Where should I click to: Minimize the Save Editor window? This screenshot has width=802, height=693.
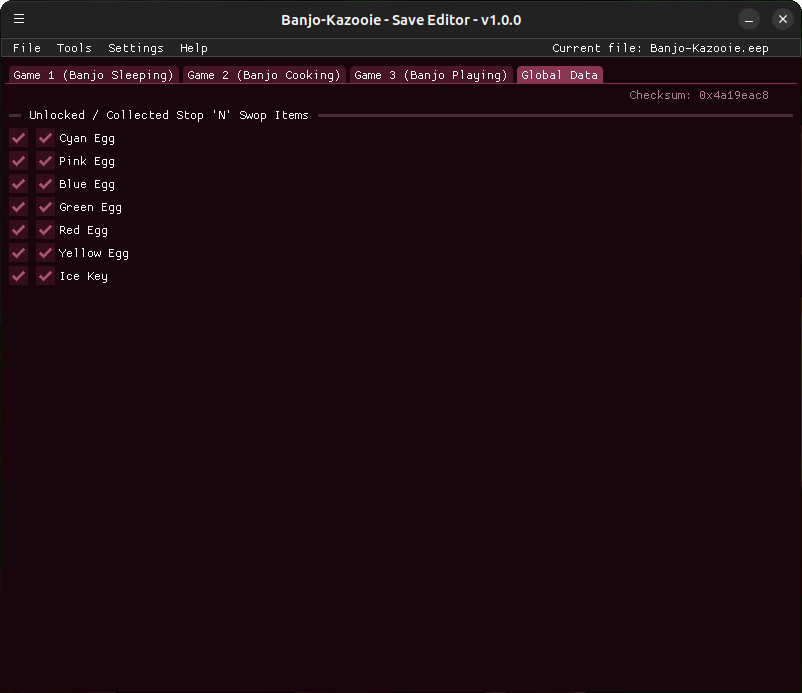point(749,19)
